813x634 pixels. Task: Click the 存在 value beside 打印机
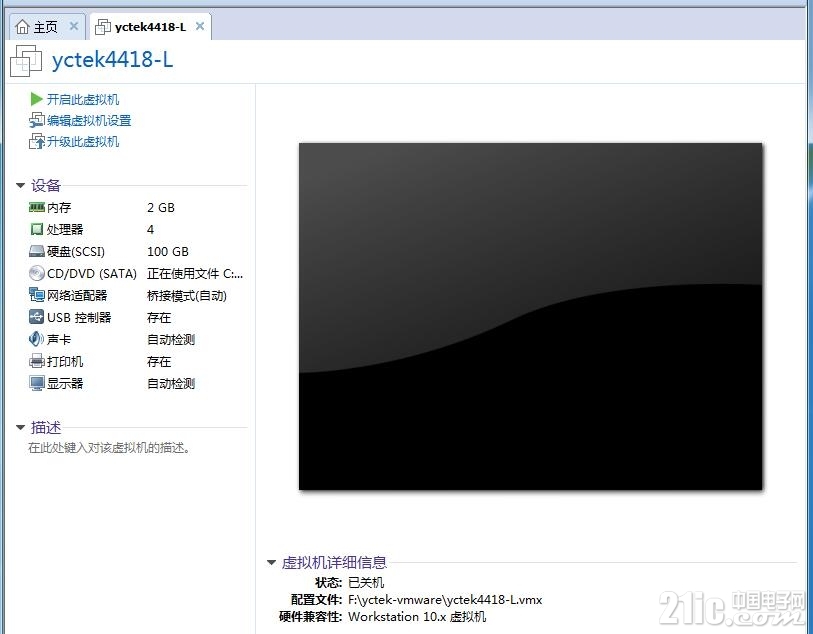click(159, 361)
